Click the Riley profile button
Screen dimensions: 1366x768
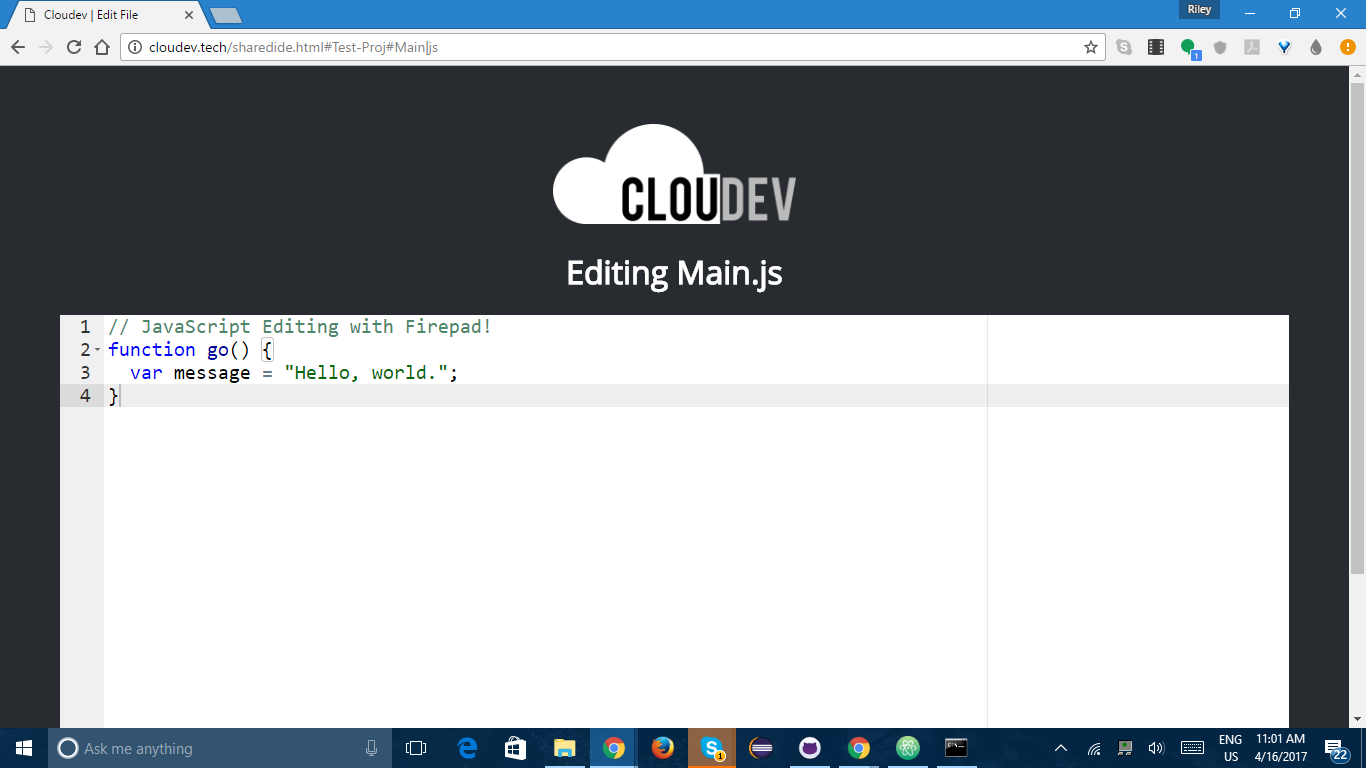click(1199, 9)
